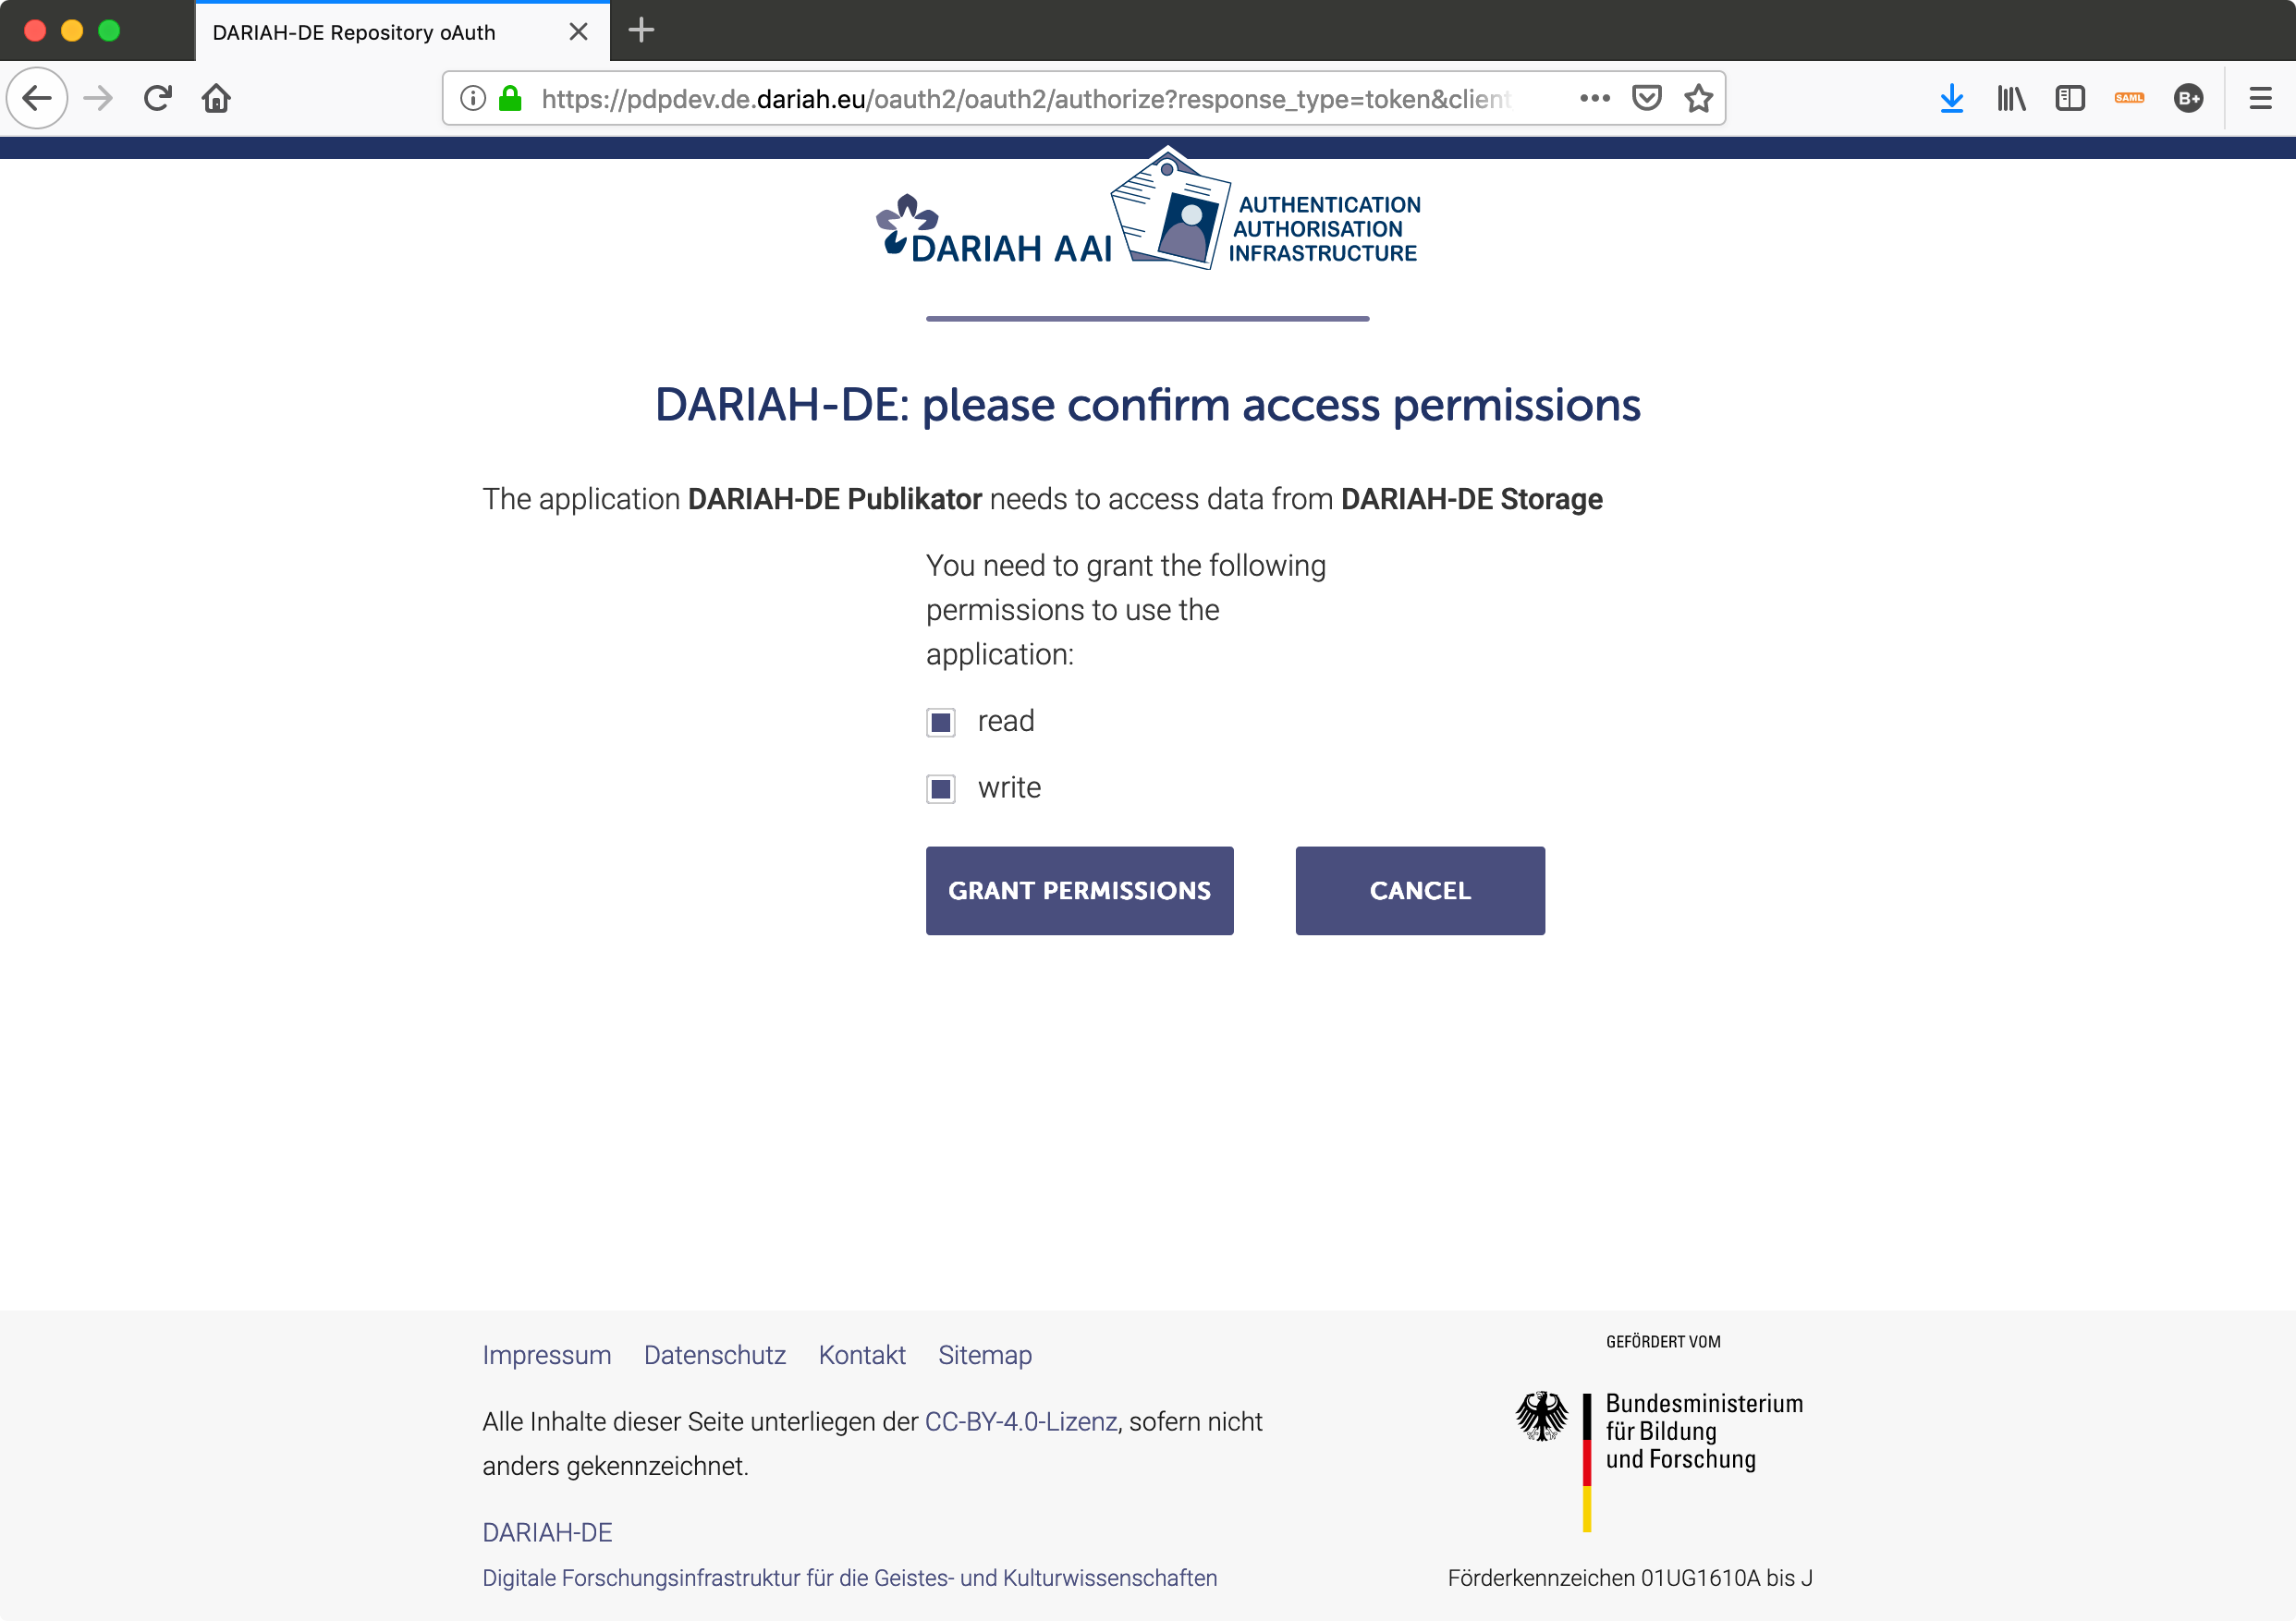Toggle the read access permission off
Image resolution: width=2296 pixels, height=1621 pixels.
(940, 721)
